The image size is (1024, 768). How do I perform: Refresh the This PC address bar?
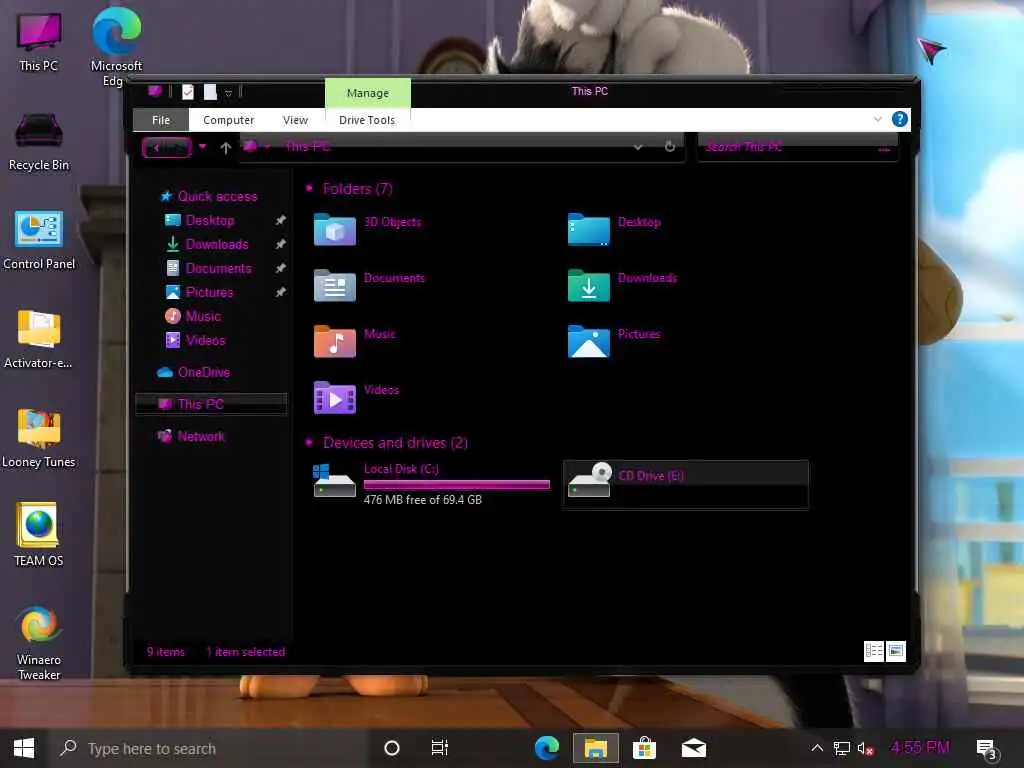(669, 146)
